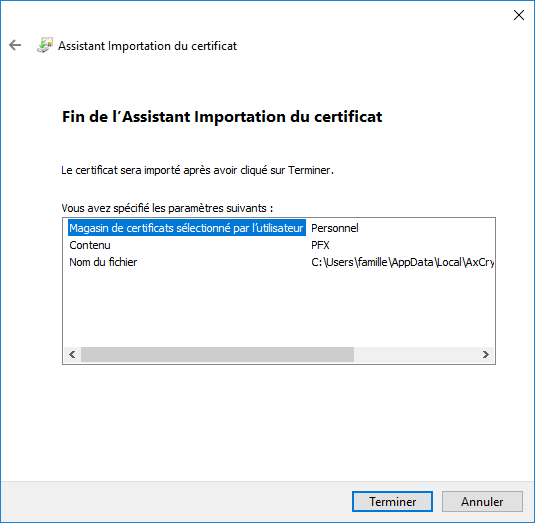Click the 'Le certificat sera importé' text

point(198,170)
